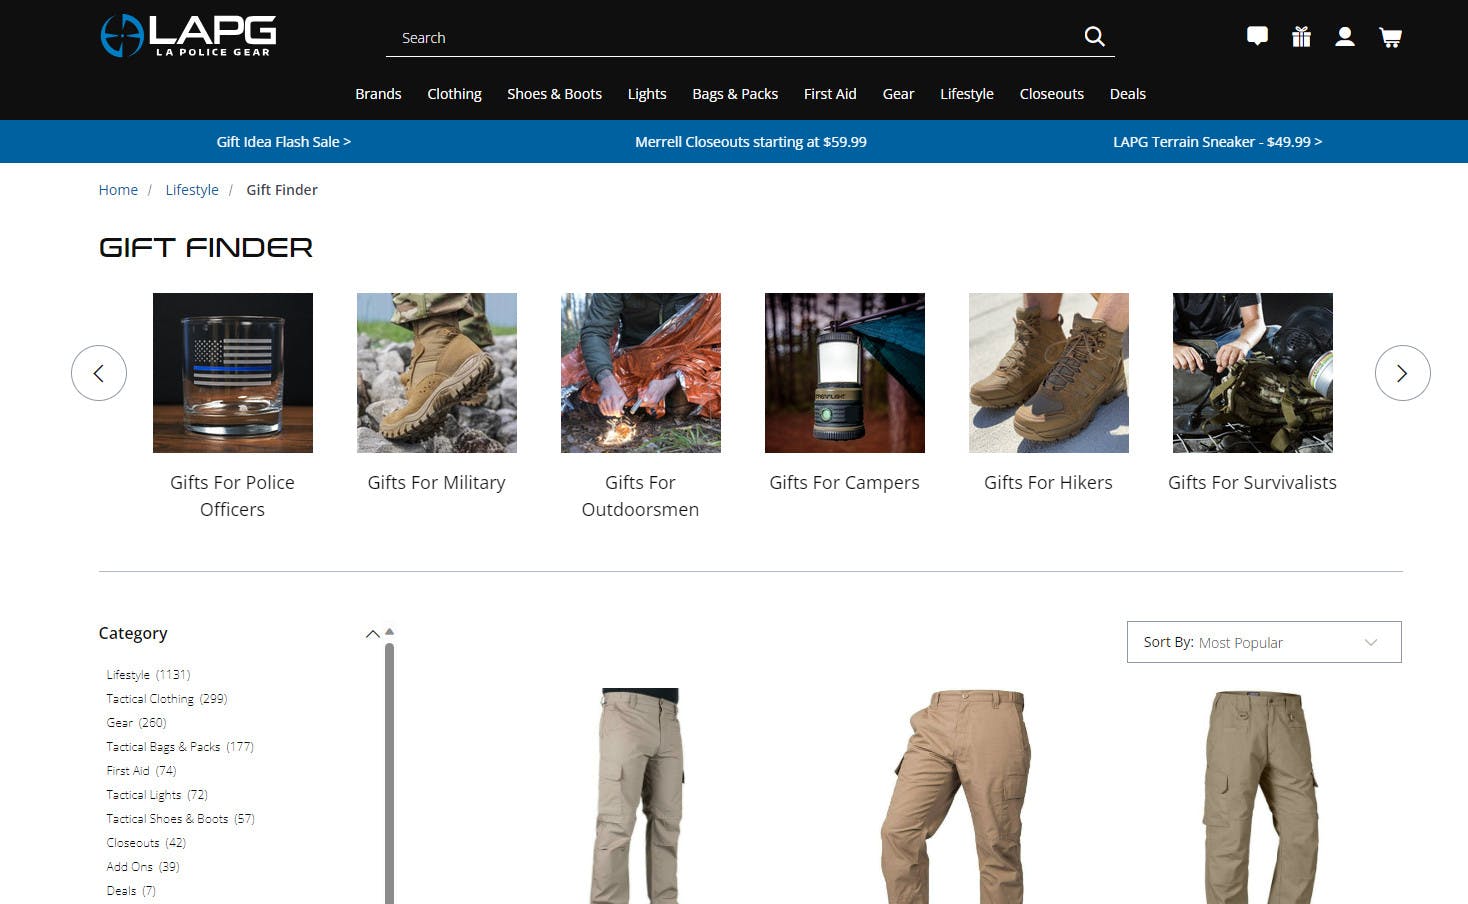Open the account profile icon

pos(1345,36)
